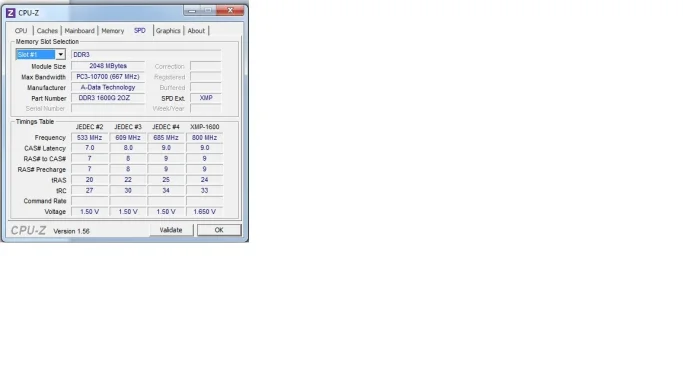The width and height of the screenshot is (683, 384).
Task: Click the DDR3 memory type field
Action: tap(146, 54)
